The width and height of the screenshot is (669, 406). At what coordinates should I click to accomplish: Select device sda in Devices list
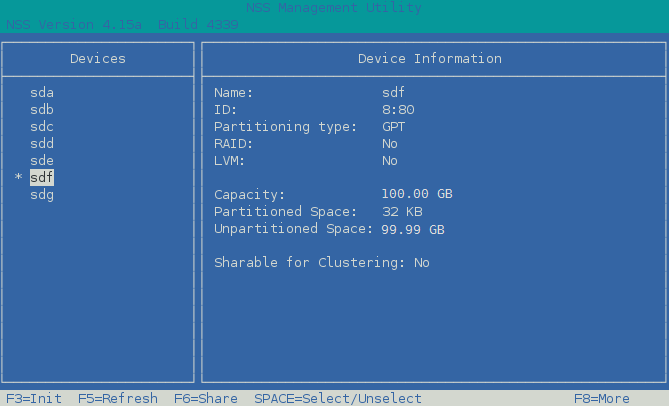click(42, 93)
